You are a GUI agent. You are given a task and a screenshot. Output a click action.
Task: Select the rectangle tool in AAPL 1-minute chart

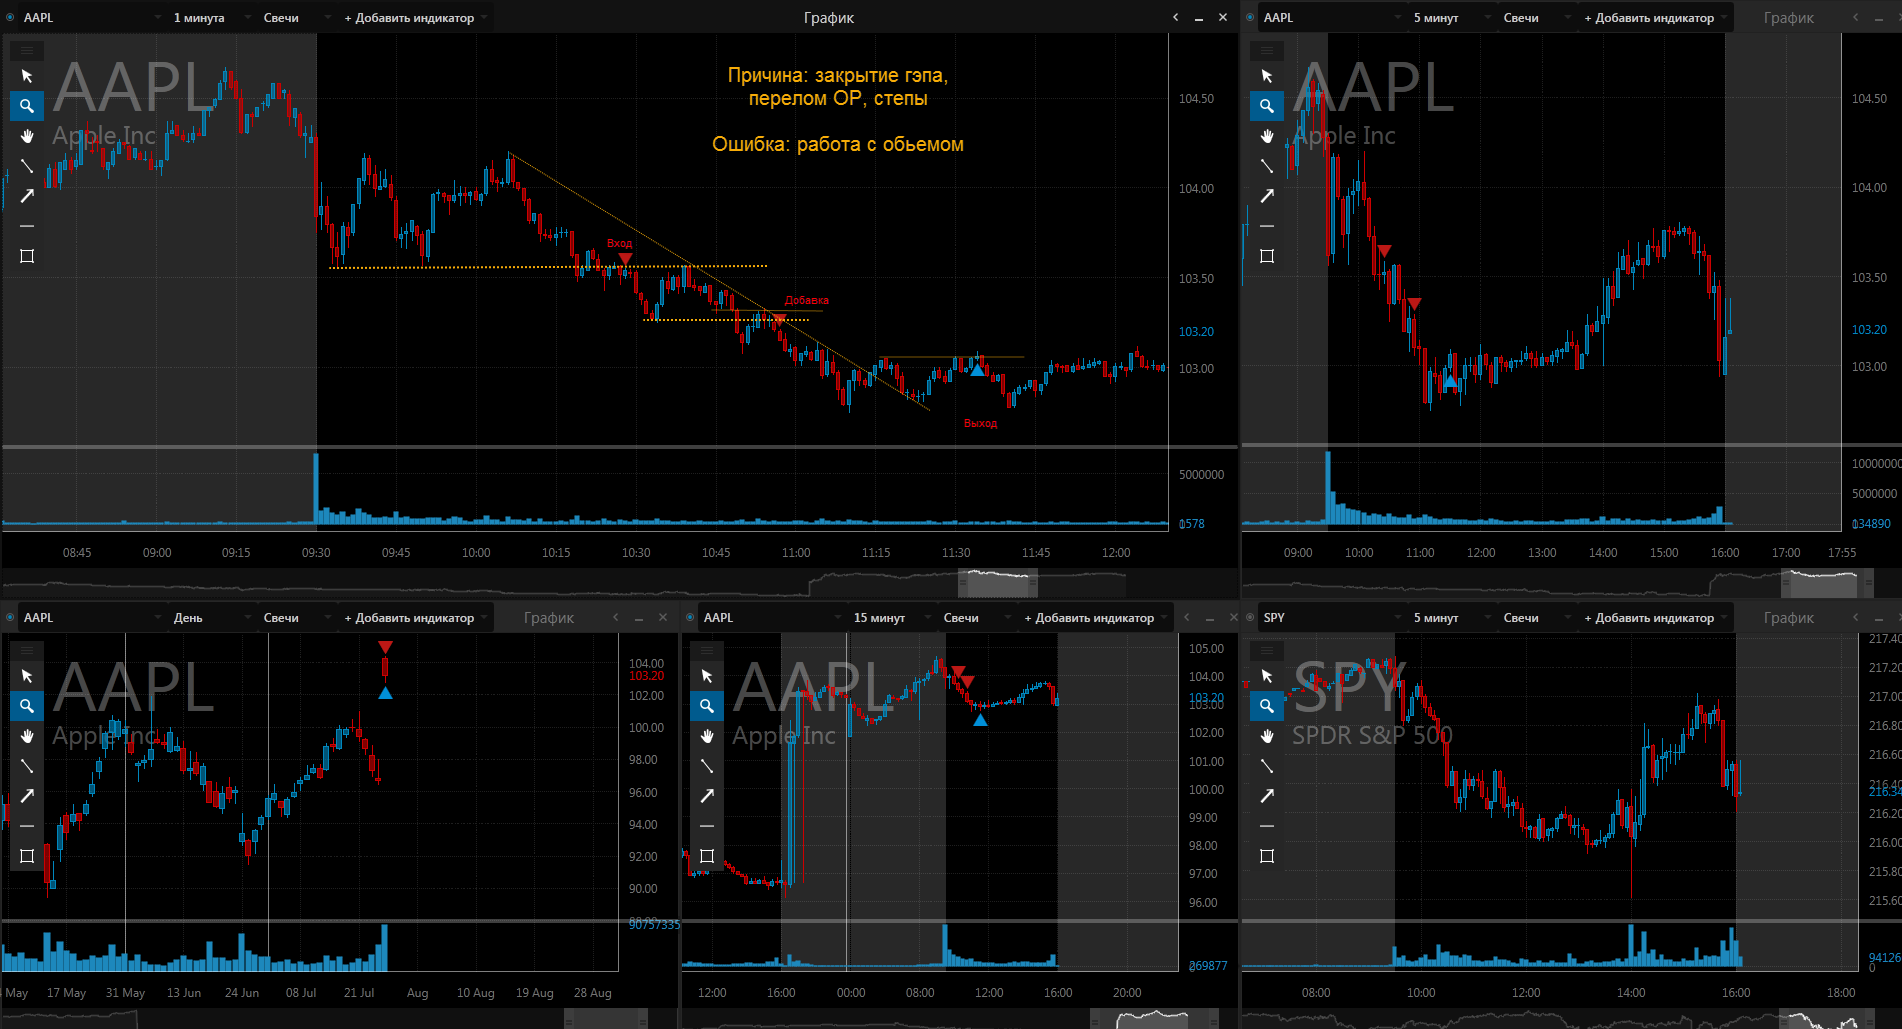point(27,256)
